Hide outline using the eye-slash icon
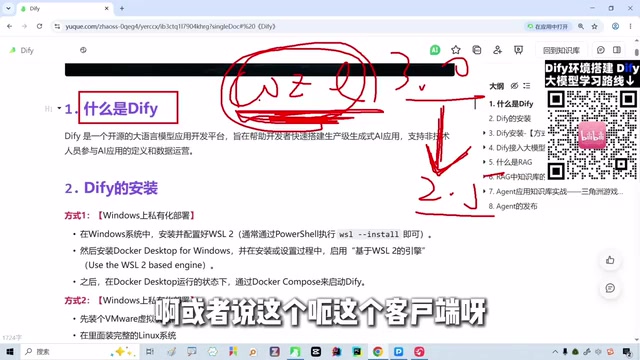Image resolution: width=640 pixels, height=360 pixels. pos(514,86)
